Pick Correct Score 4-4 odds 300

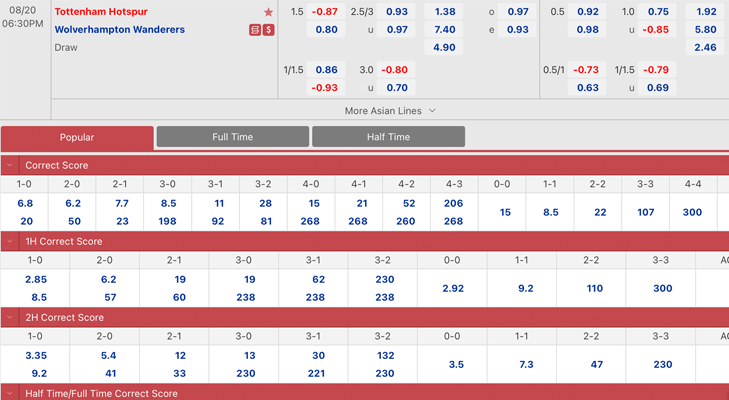tap(692, 212)
